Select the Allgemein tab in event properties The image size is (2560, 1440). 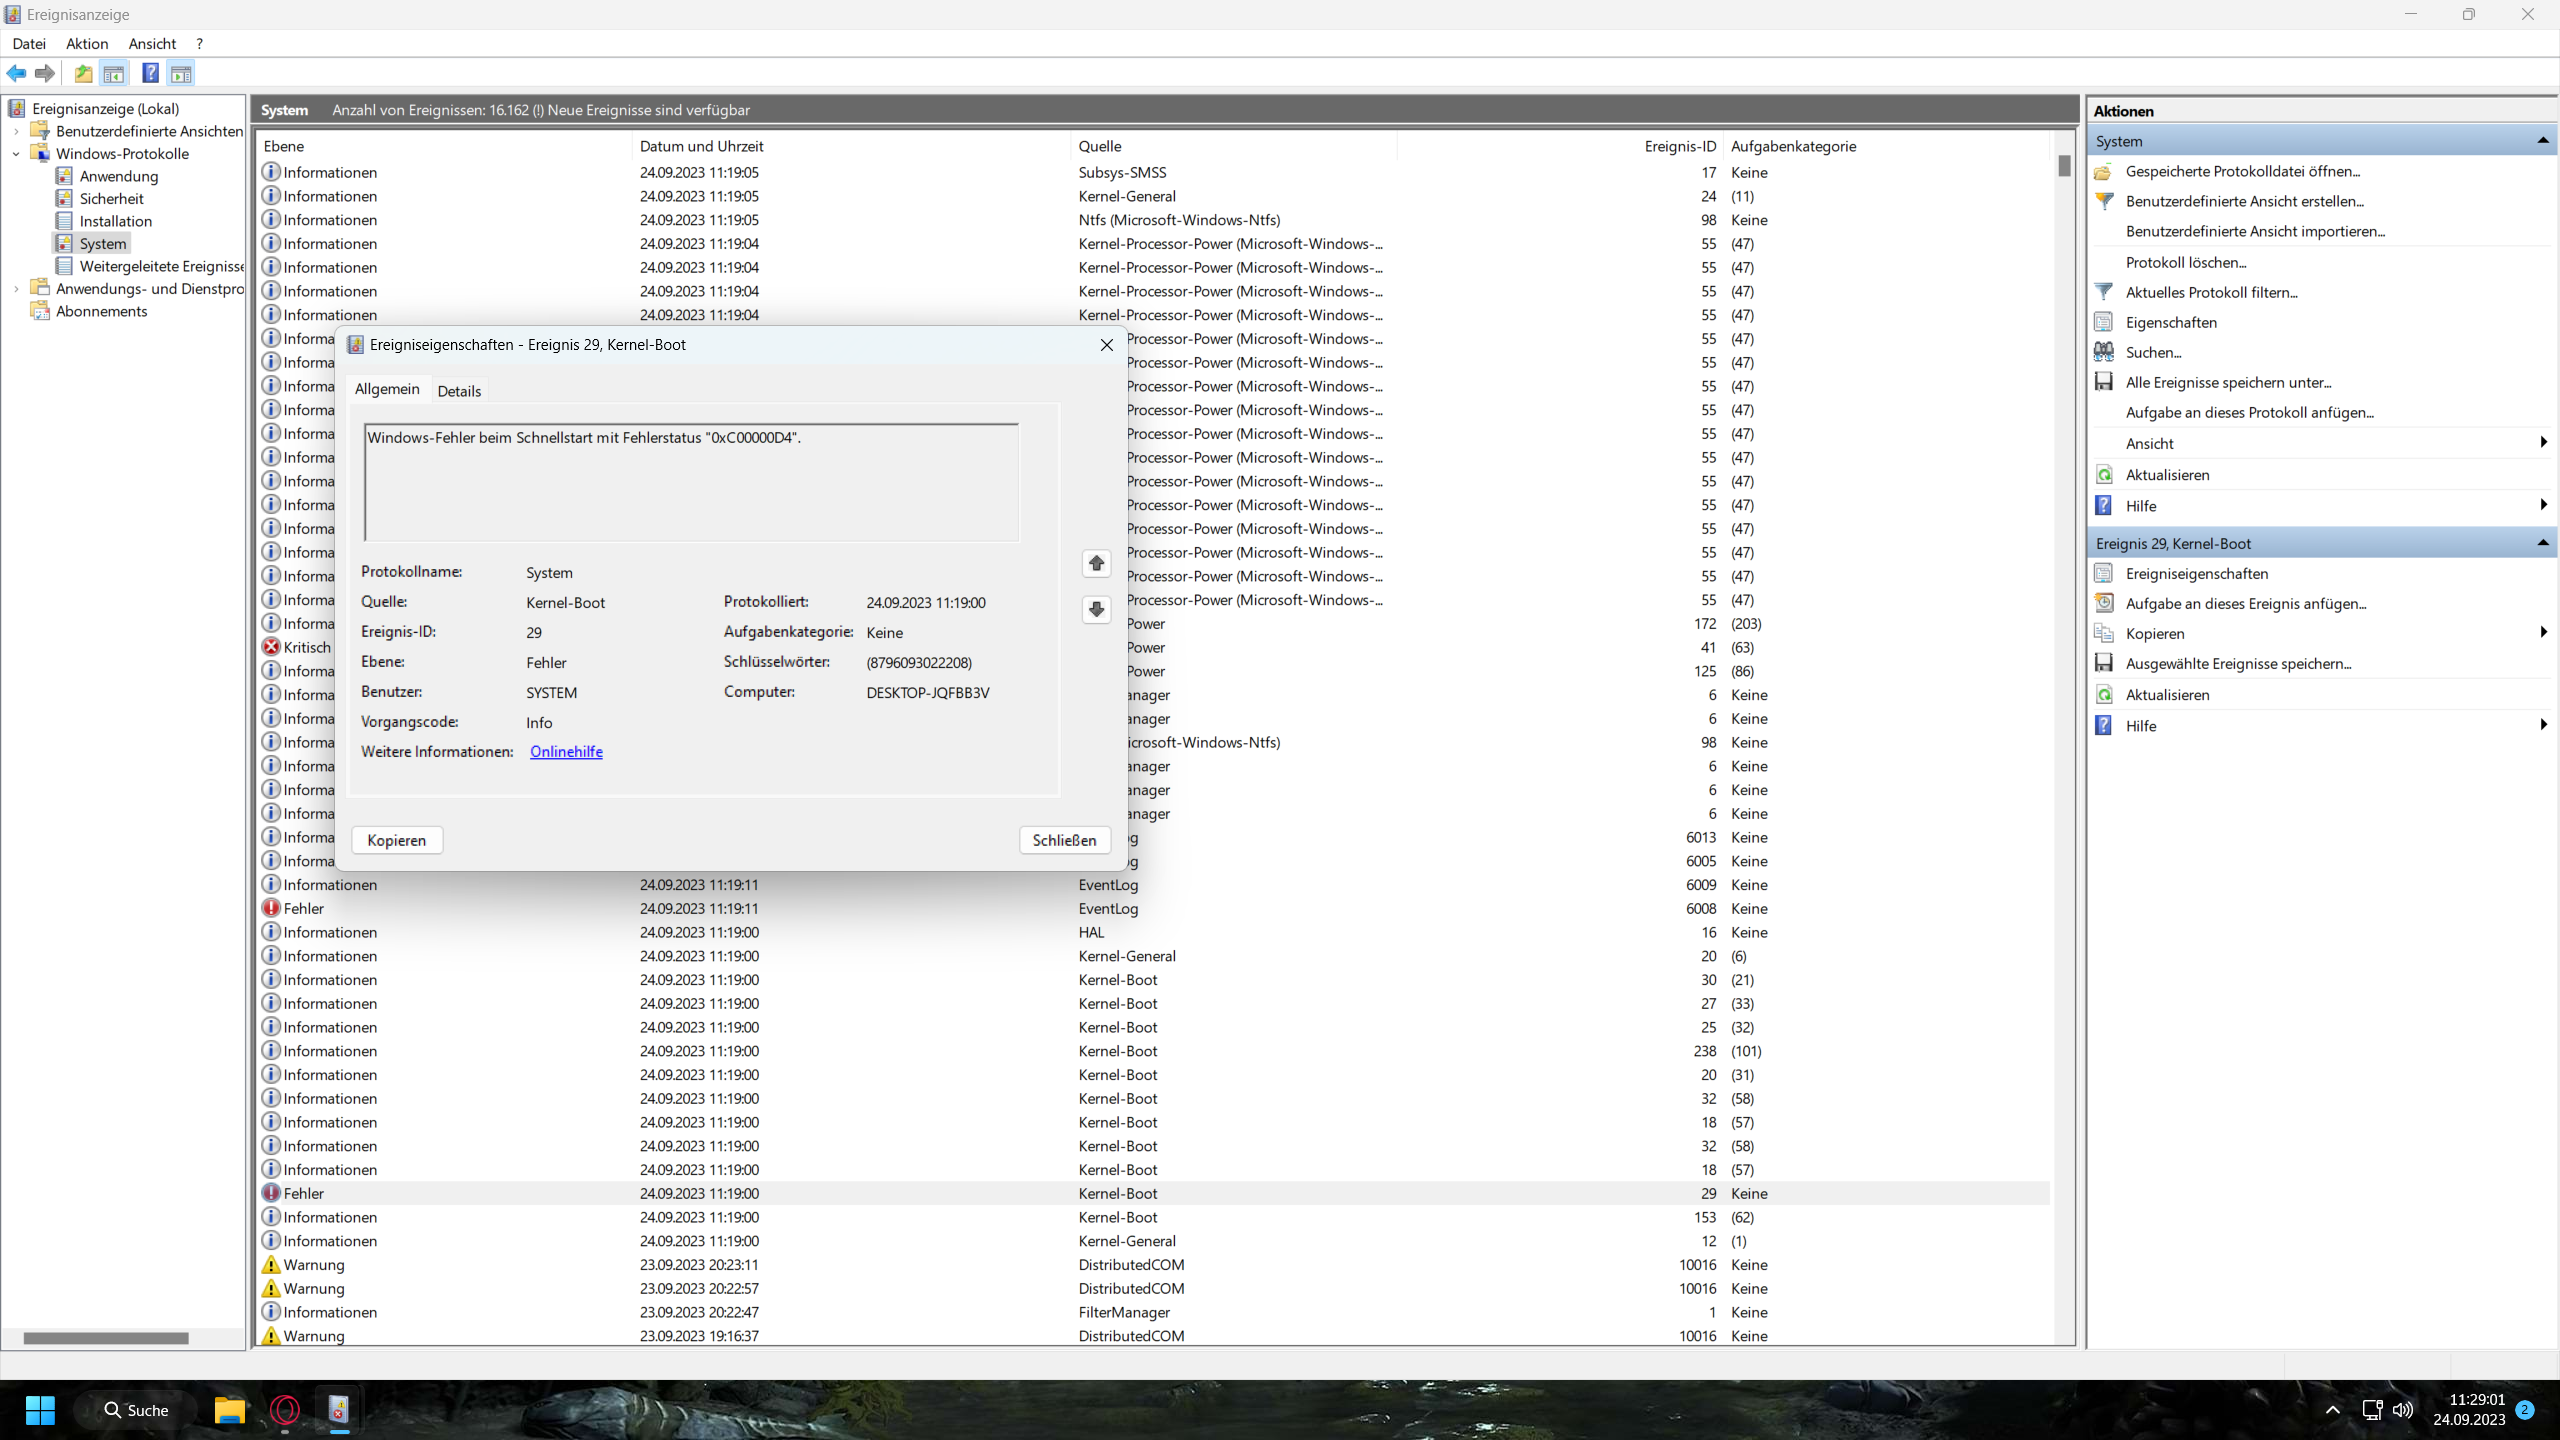pyautogui.click(x=387, y=390)
